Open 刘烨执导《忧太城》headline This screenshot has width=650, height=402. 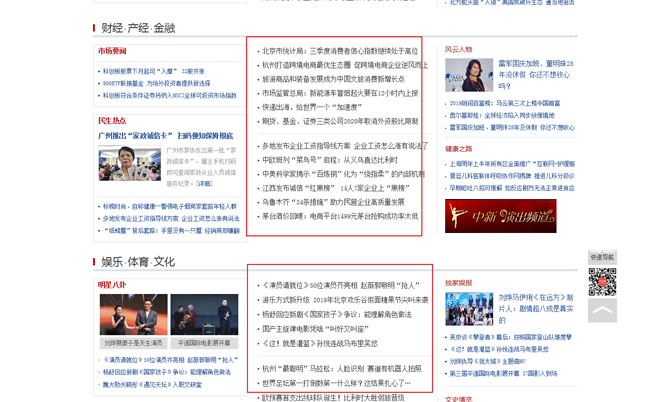tap(488, 361)
